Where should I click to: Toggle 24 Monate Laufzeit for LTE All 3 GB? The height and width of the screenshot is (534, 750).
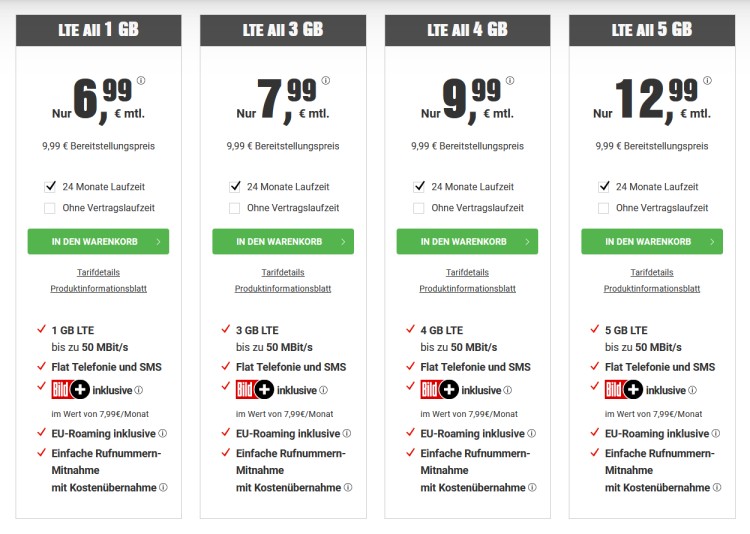coord(235,186)
